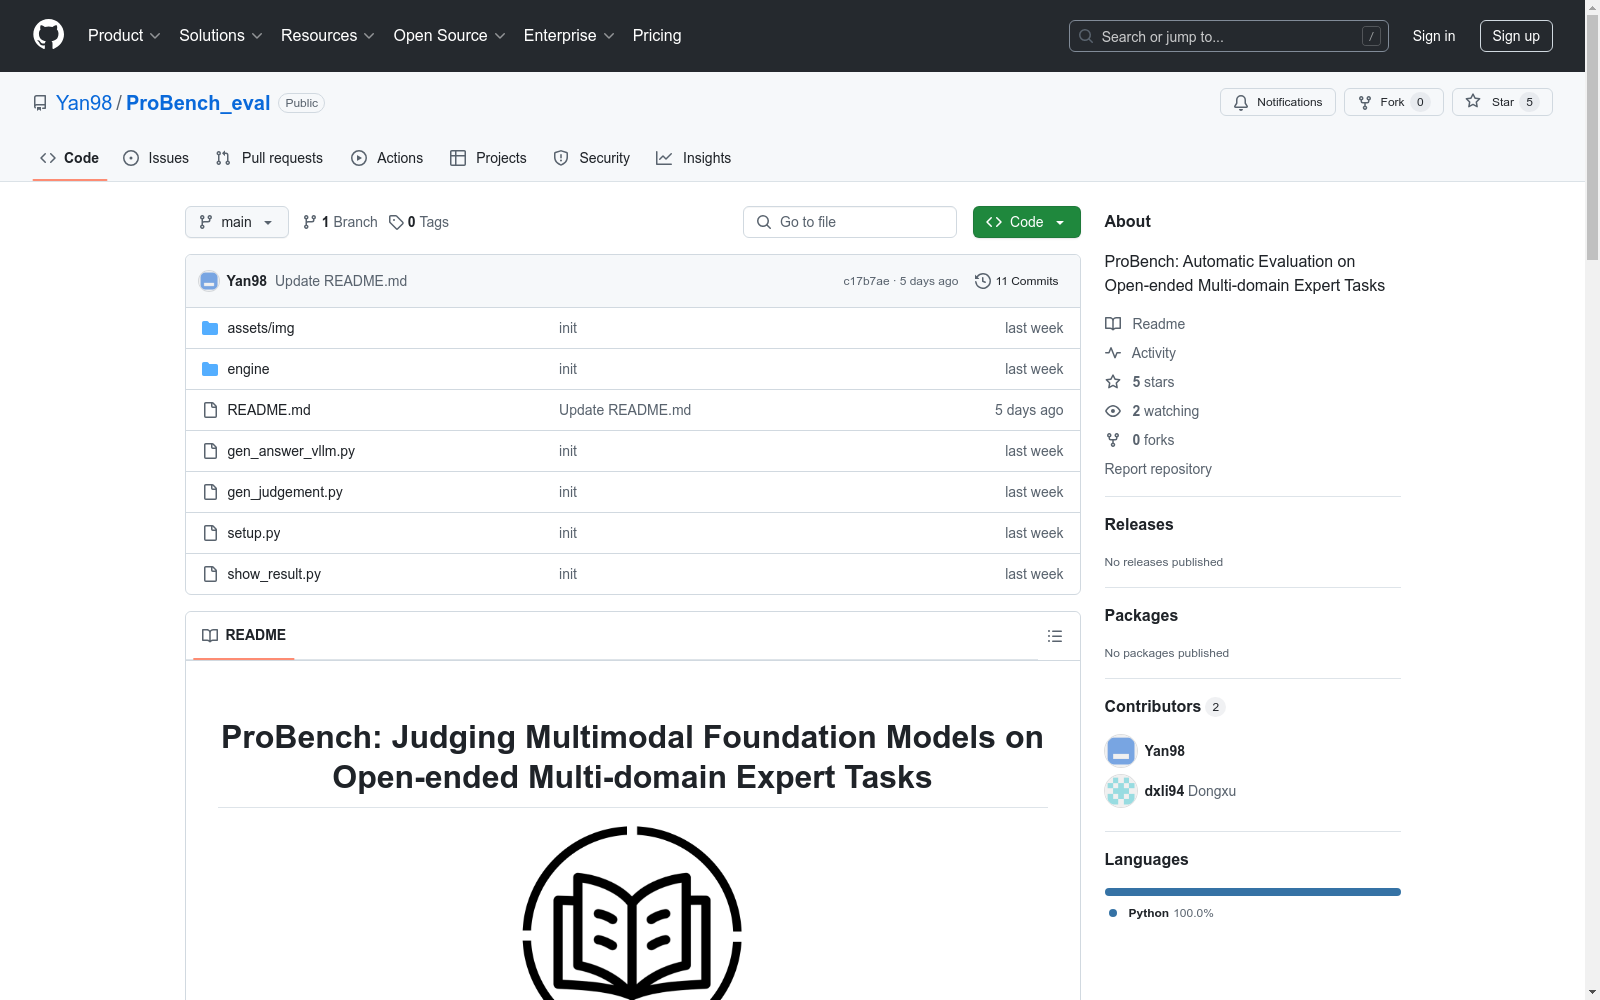Click the commit history clock icon

[983, 281]
